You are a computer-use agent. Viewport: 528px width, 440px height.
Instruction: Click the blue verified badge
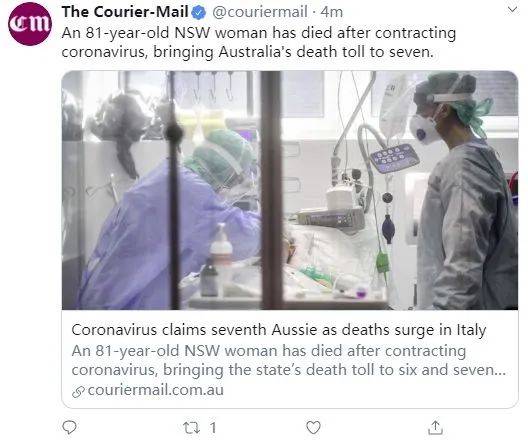[199, 13]
